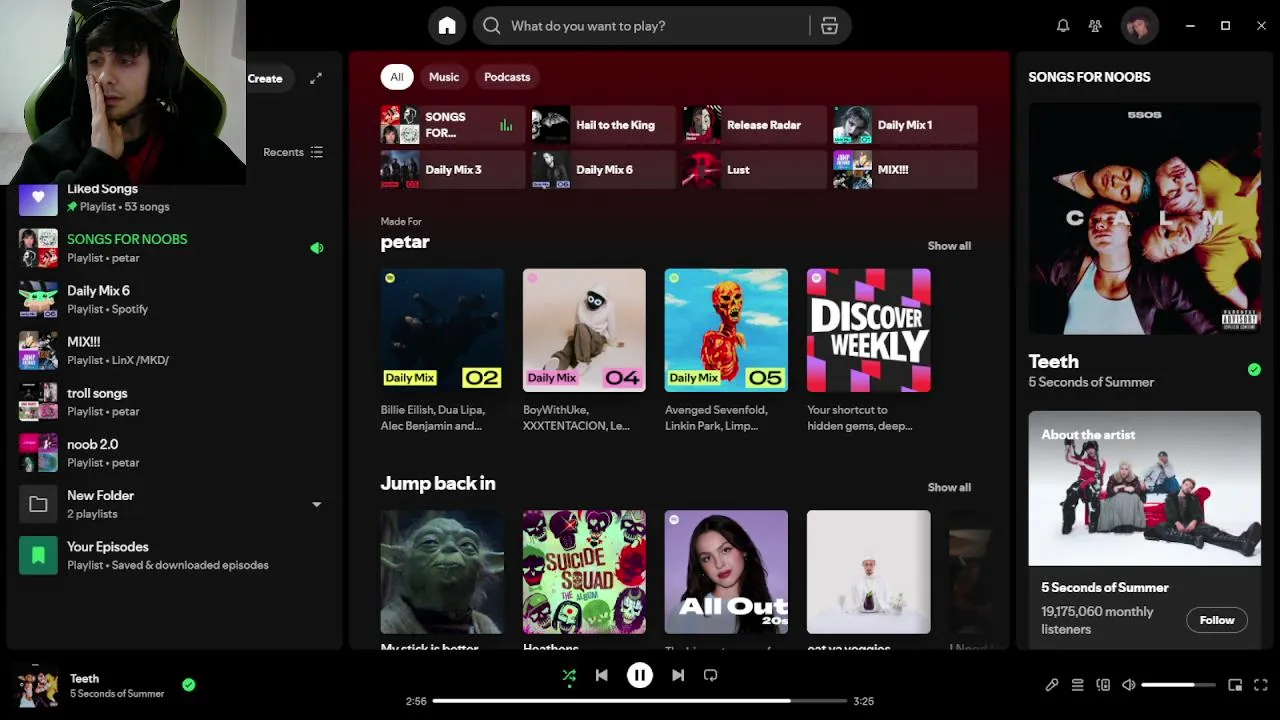This screenshot has width=1280, height=720.
Task: Open Daily Mix 1 shortcut
Action: click(x=904, y=125)
